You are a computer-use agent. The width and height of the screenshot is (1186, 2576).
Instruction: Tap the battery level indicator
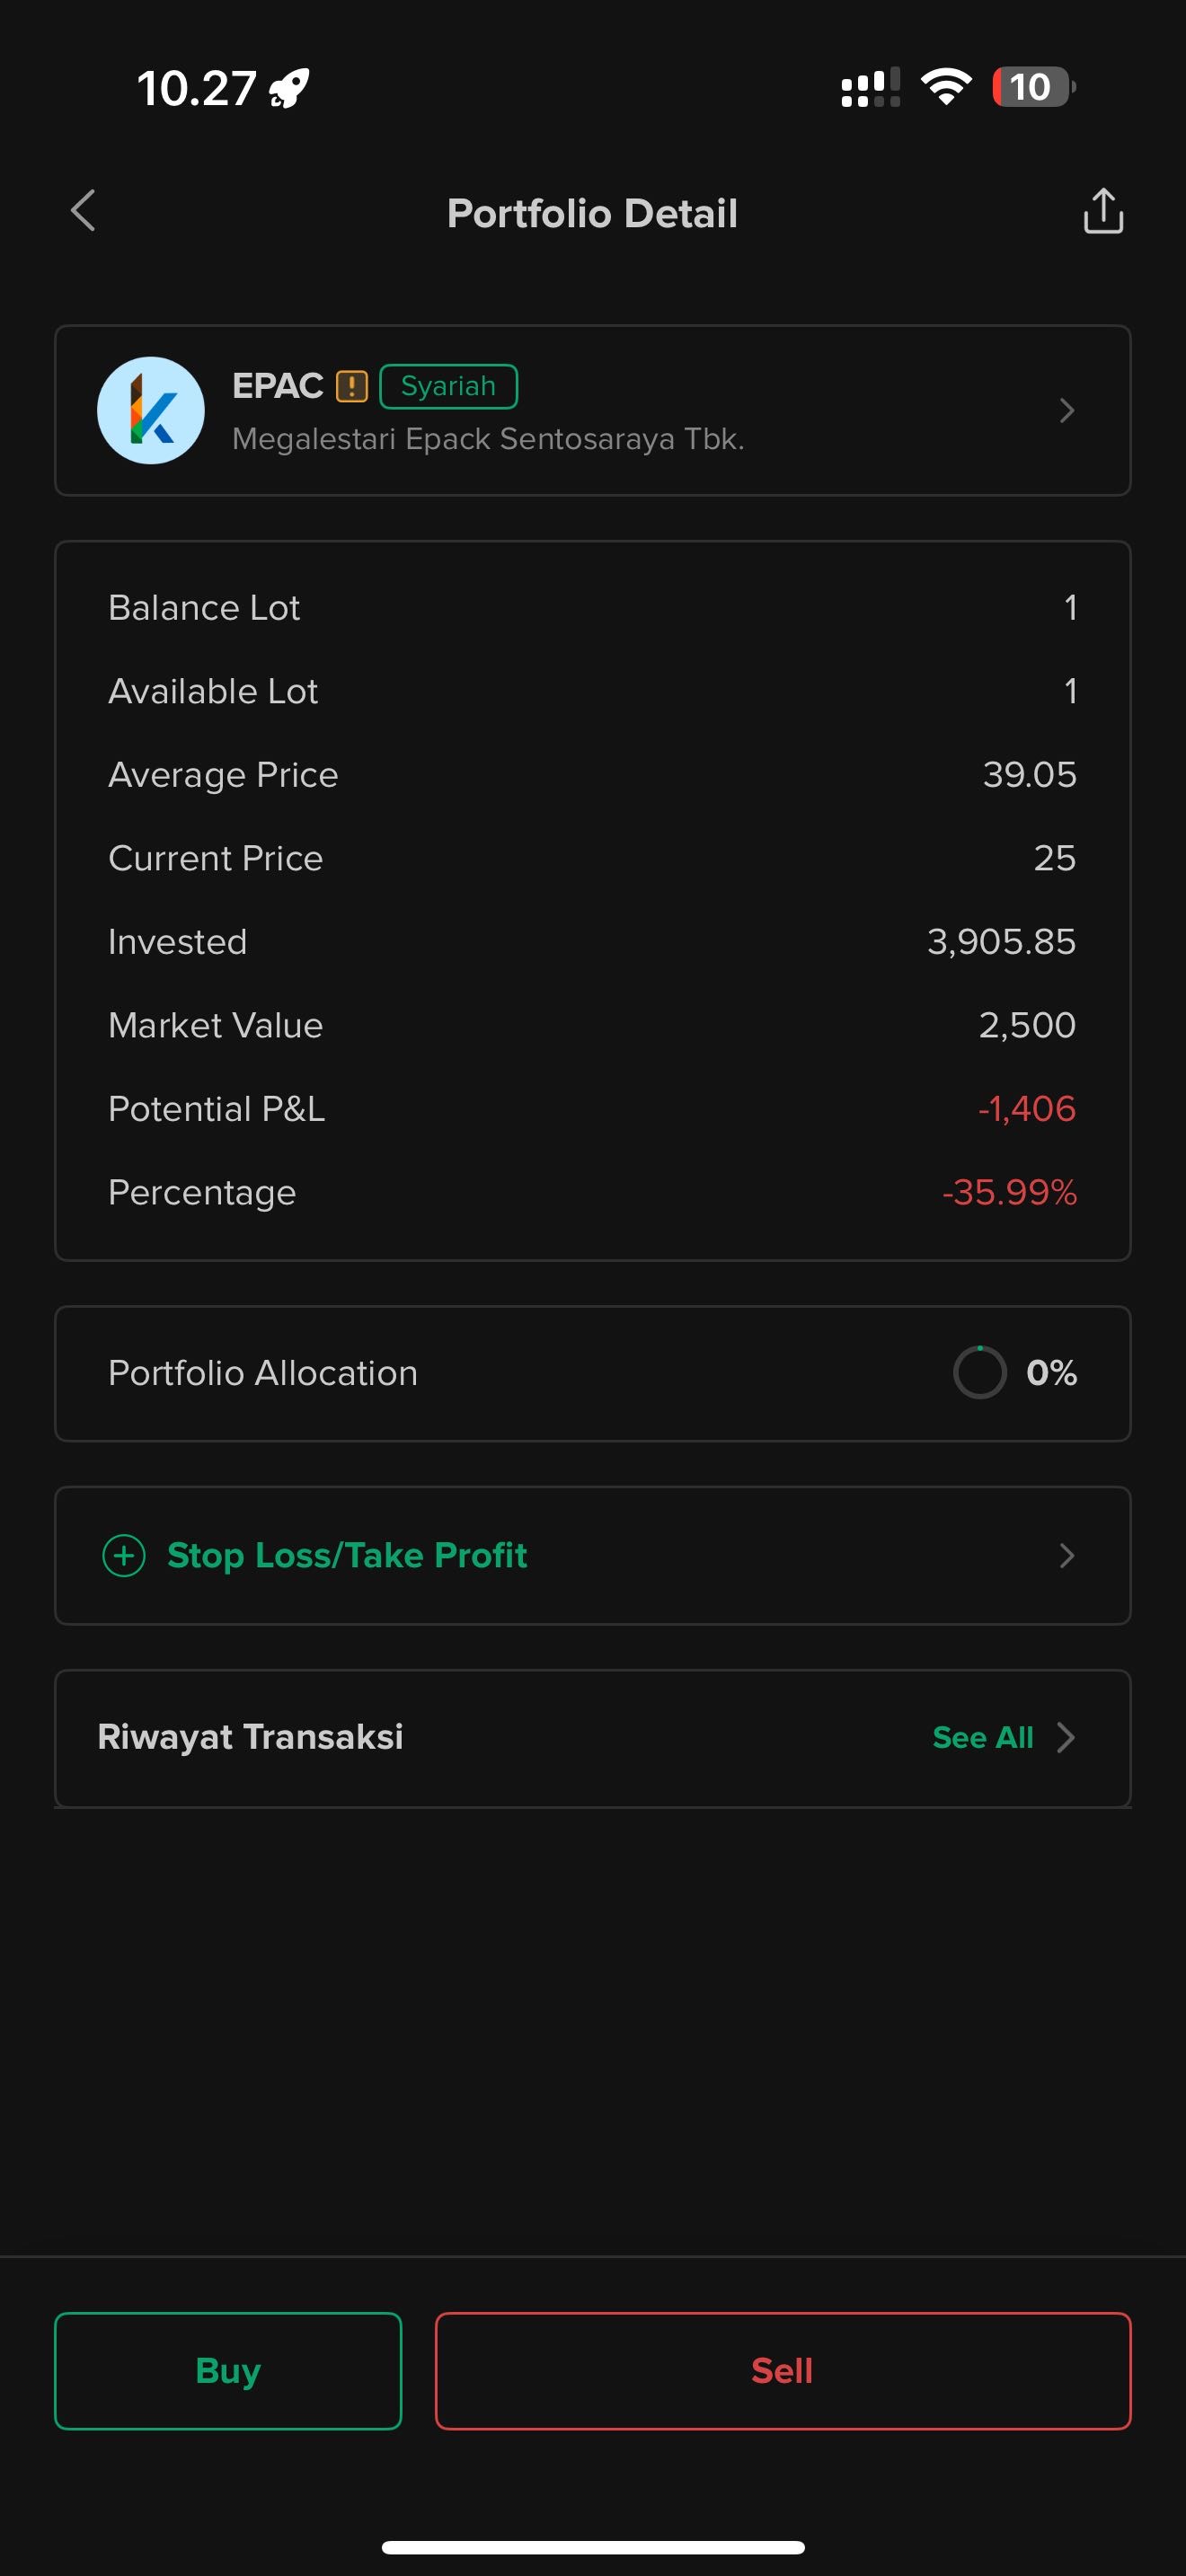tap(1032, 87)
